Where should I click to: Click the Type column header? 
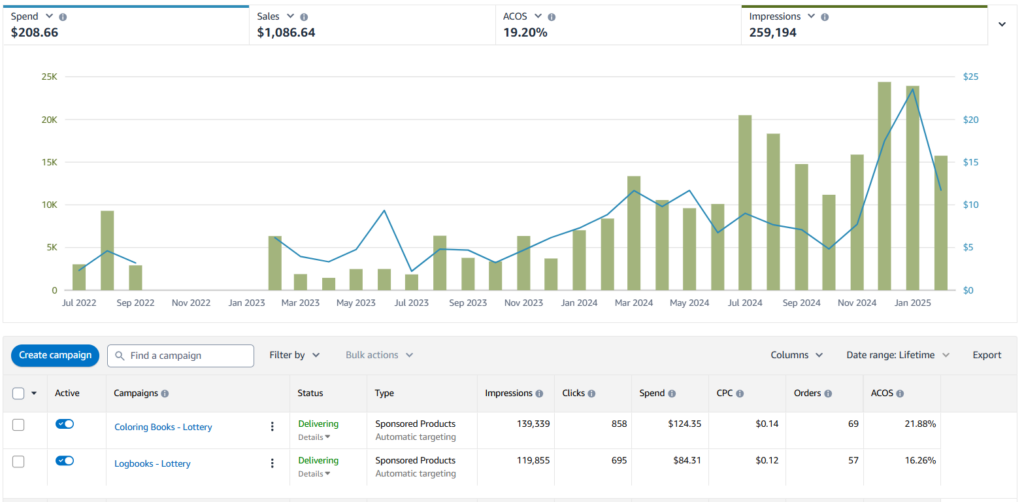pos(384,393)
